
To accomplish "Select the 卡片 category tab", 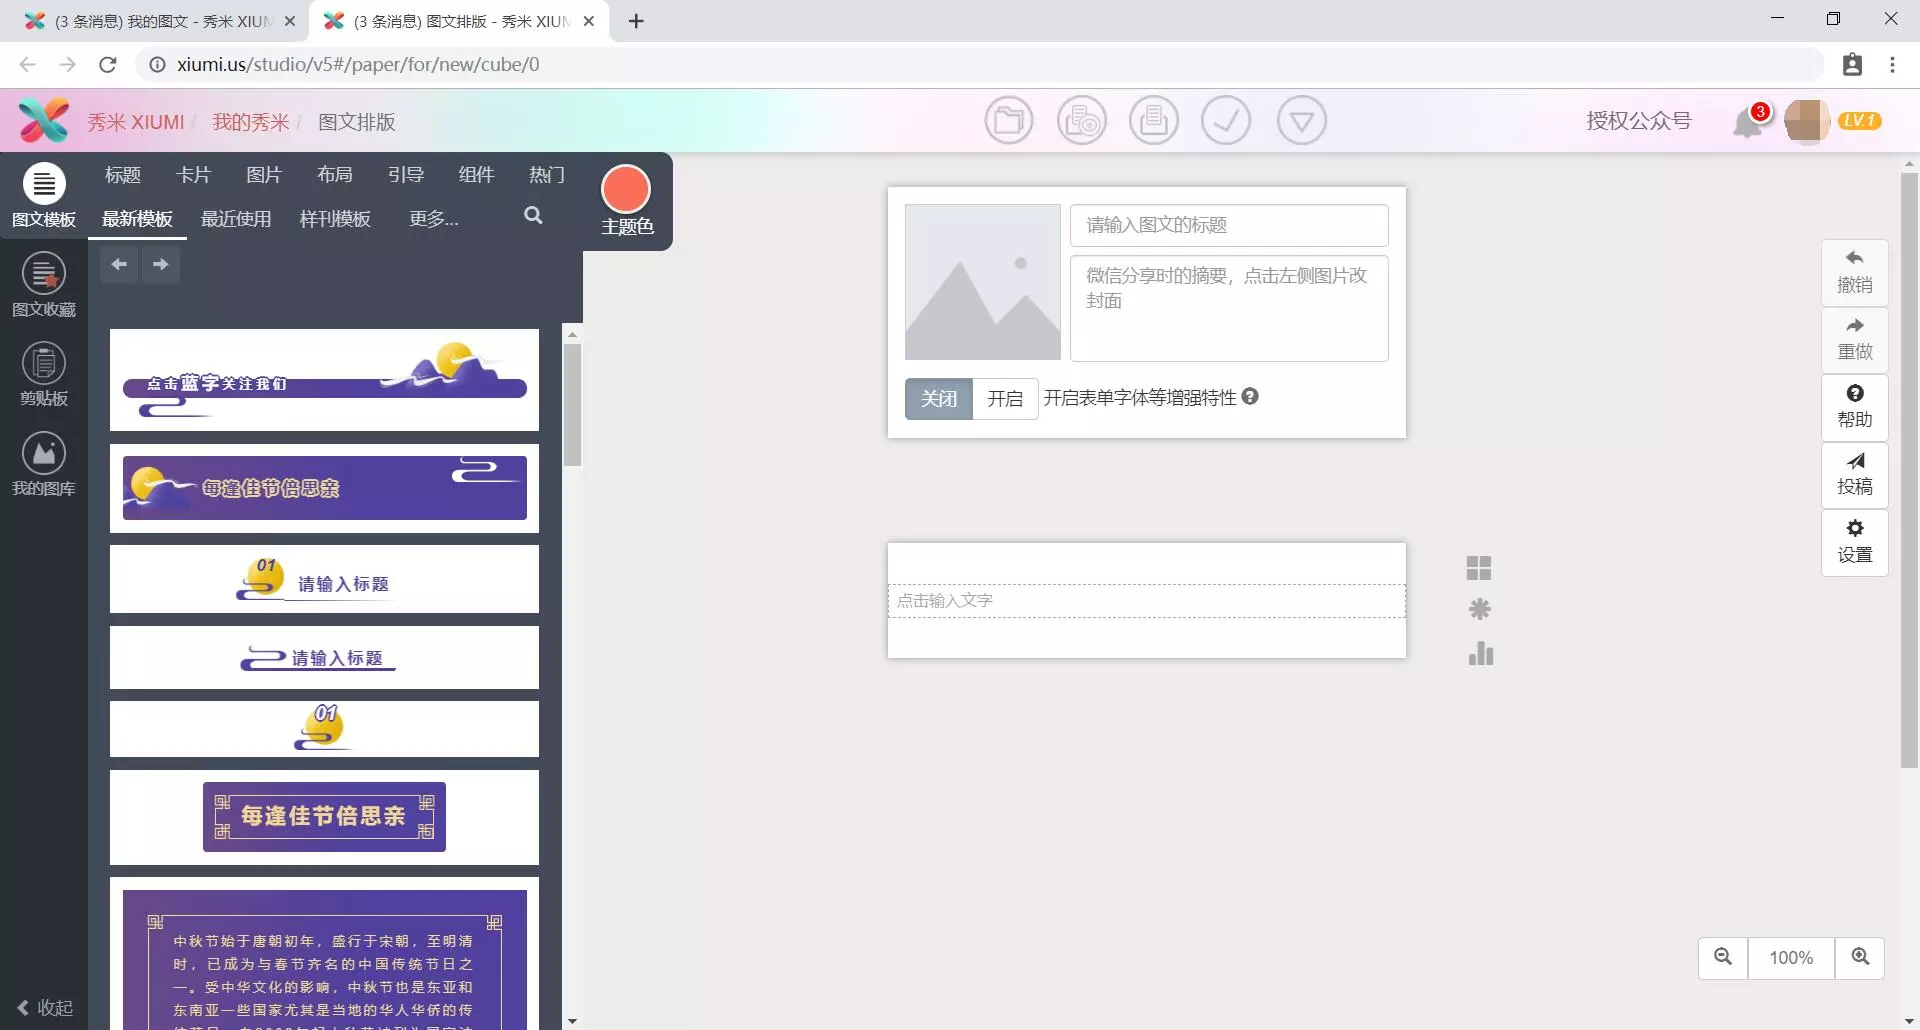I will coord(194,175).
